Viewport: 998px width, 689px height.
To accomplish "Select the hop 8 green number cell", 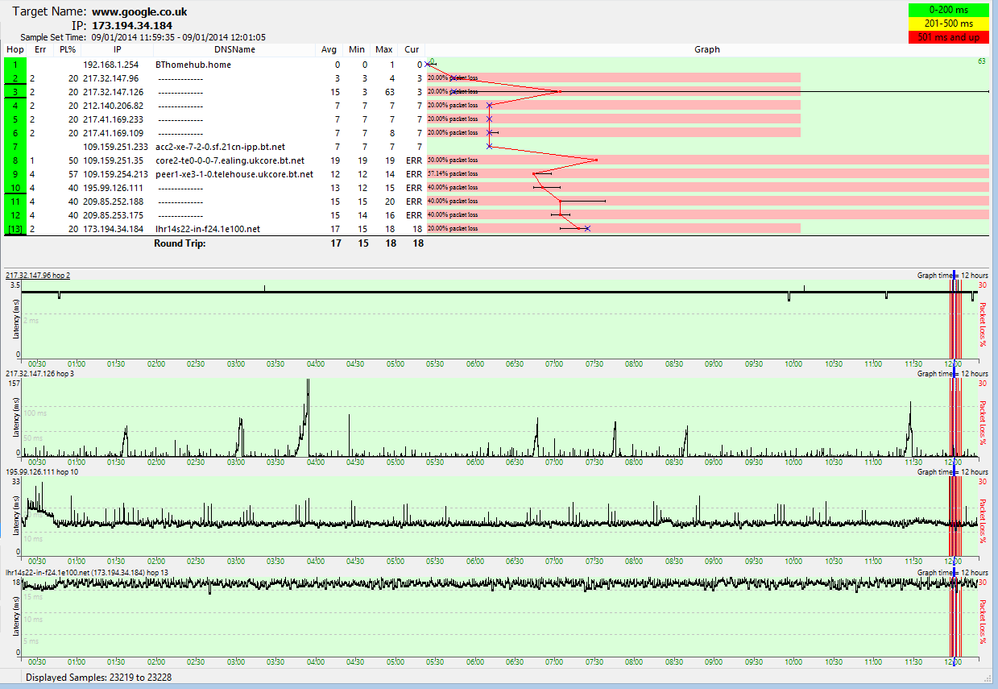I will pos(15,160).
